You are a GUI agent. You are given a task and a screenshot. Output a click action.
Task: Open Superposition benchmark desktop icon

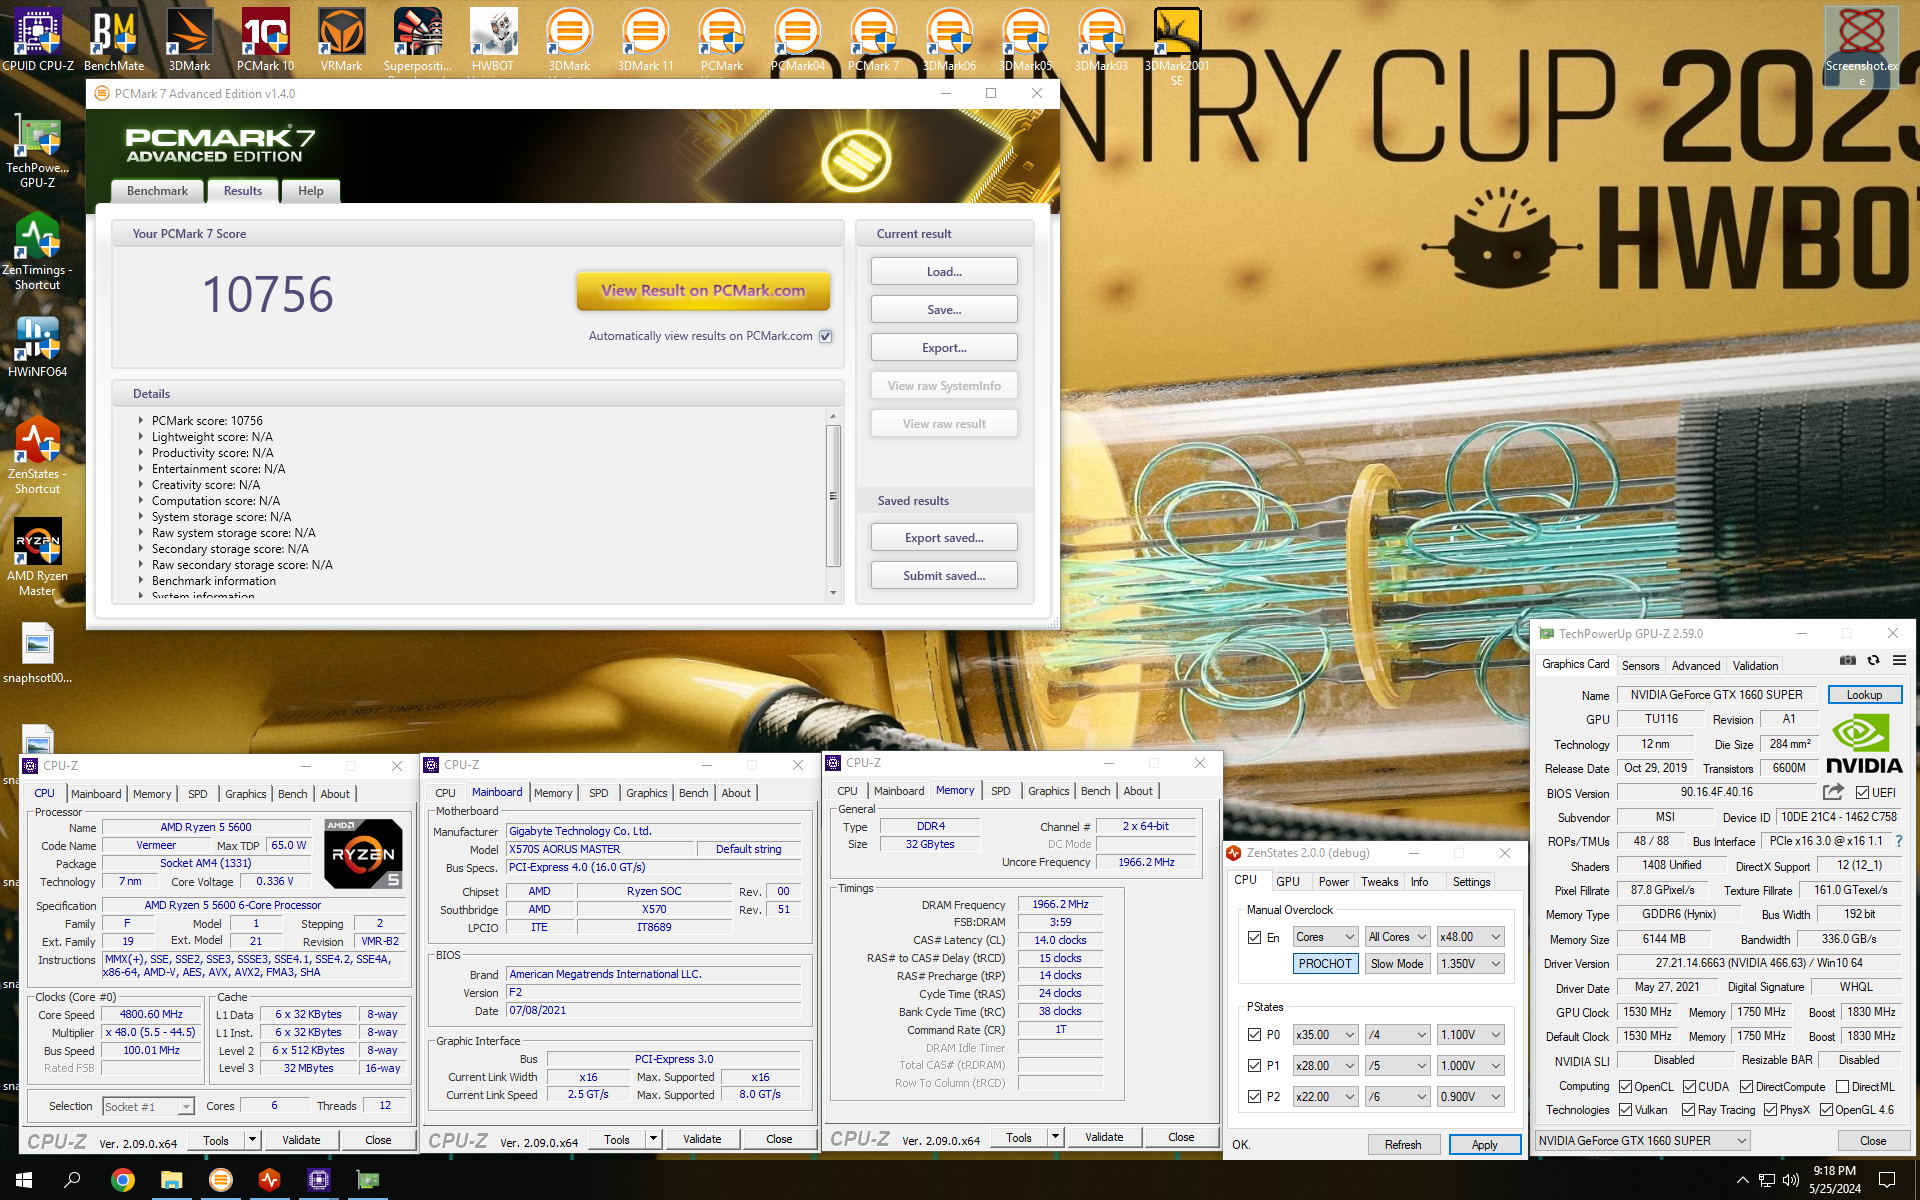[x=417, y=40]
